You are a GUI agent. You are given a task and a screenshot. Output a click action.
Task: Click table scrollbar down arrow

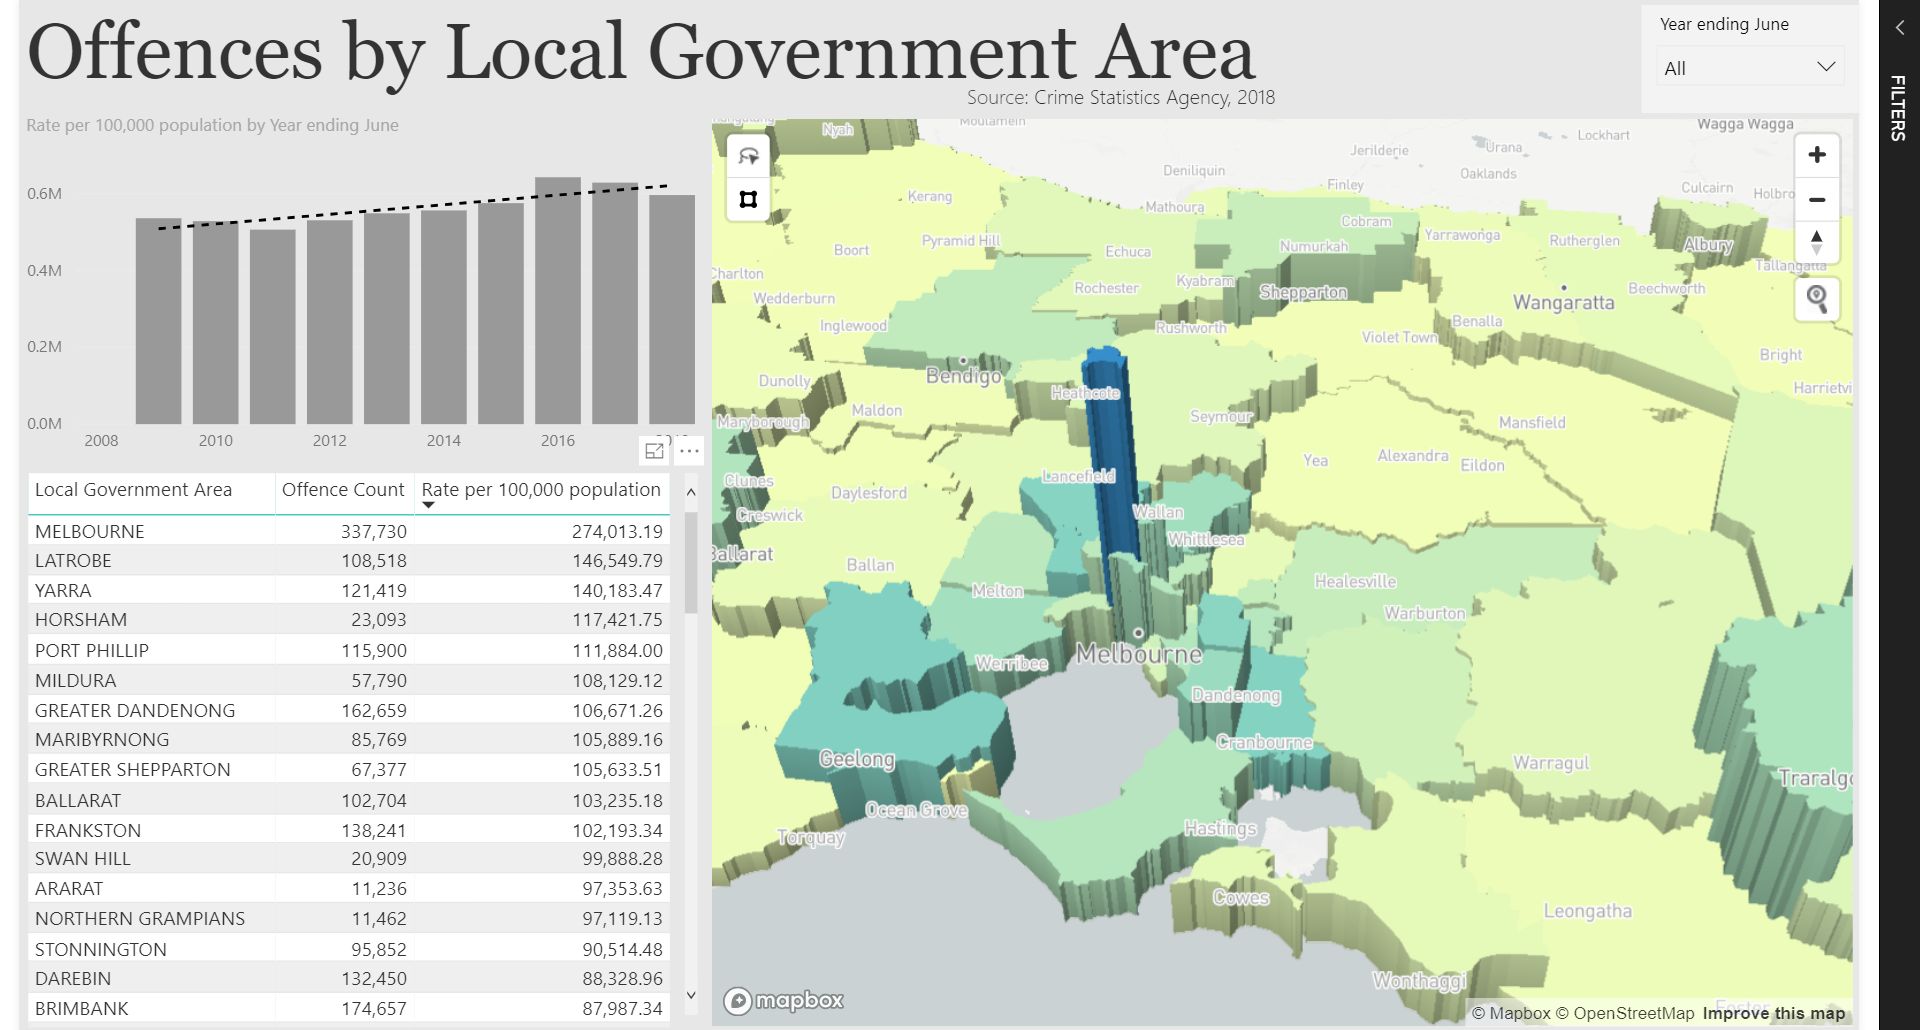[x=690, y=995]
